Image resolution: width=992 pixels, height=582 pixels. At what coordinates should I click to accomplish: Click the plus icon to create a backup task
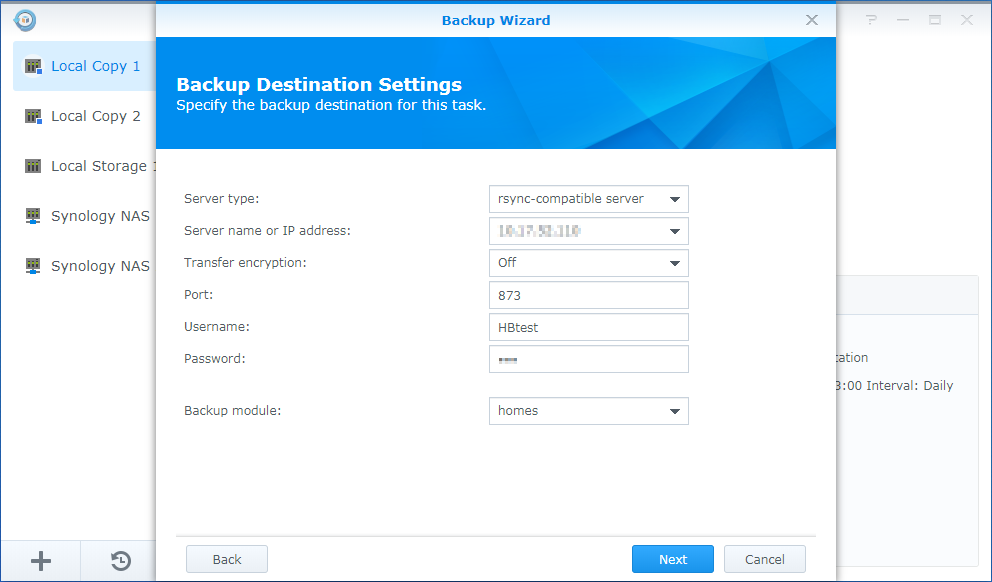coord(40,560)
